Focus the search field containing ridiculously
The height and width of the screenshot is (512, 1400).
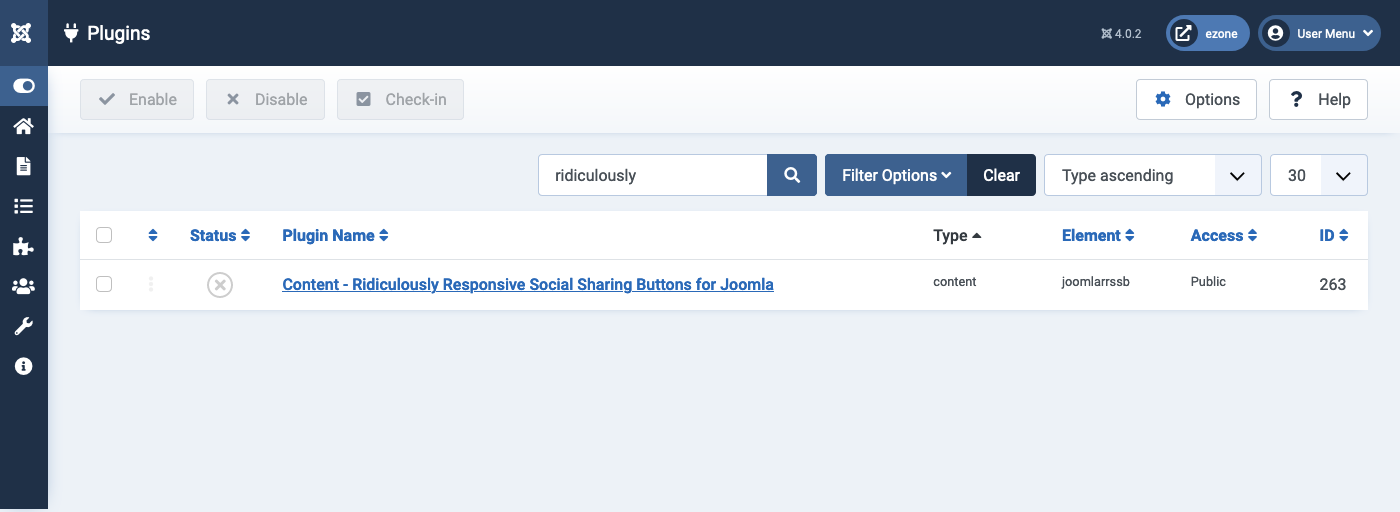(x=653, y=175)
